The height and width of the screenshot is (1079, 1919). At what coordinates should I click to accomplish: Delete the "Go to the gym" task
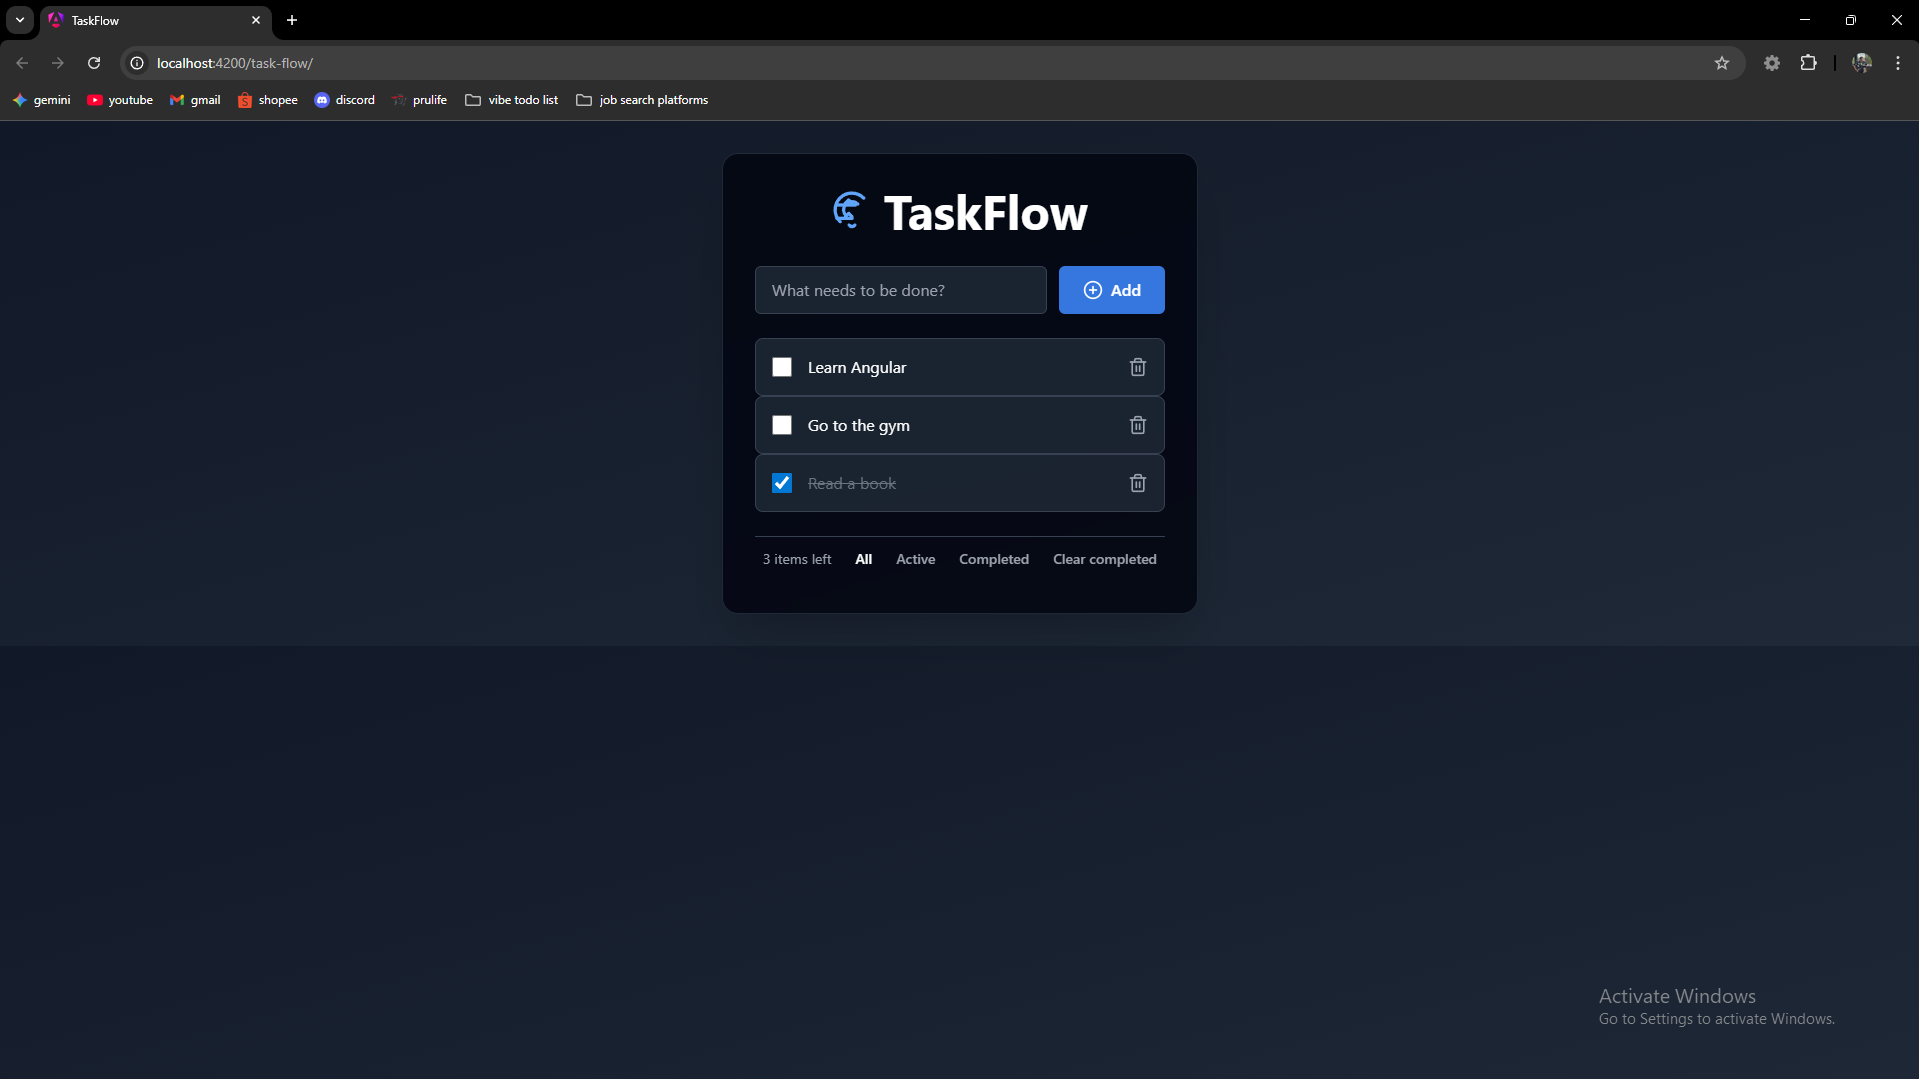tap(1137, 425)
